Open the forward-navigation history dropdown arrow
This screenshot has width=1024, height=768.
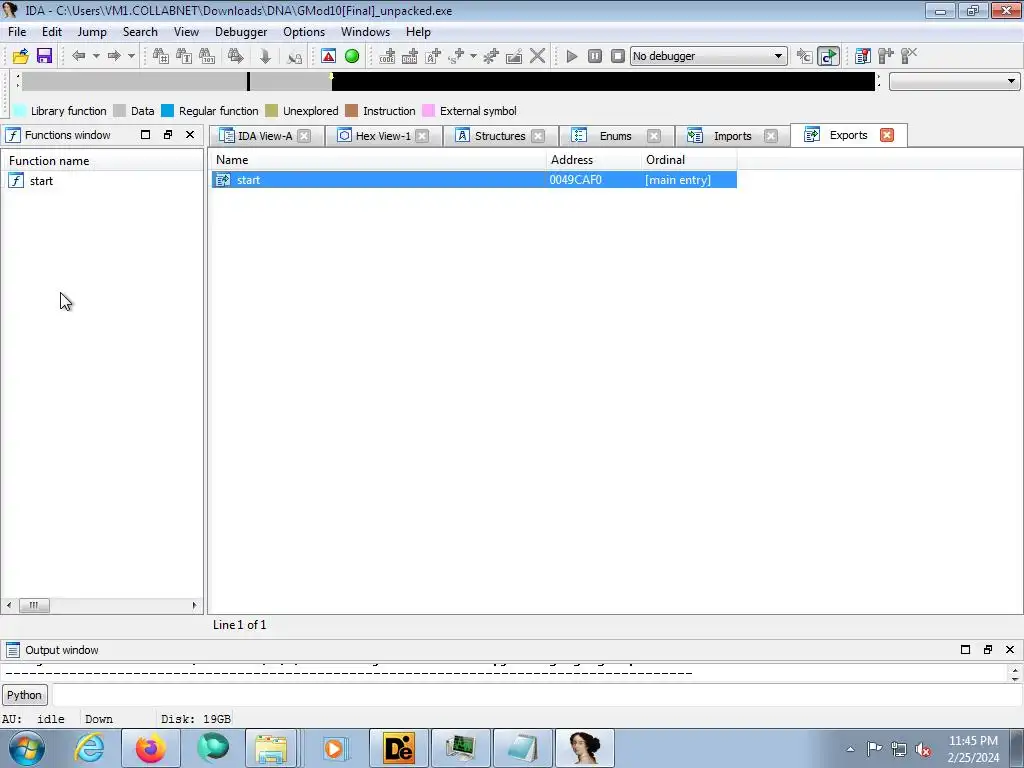click(x=131, y=56)
